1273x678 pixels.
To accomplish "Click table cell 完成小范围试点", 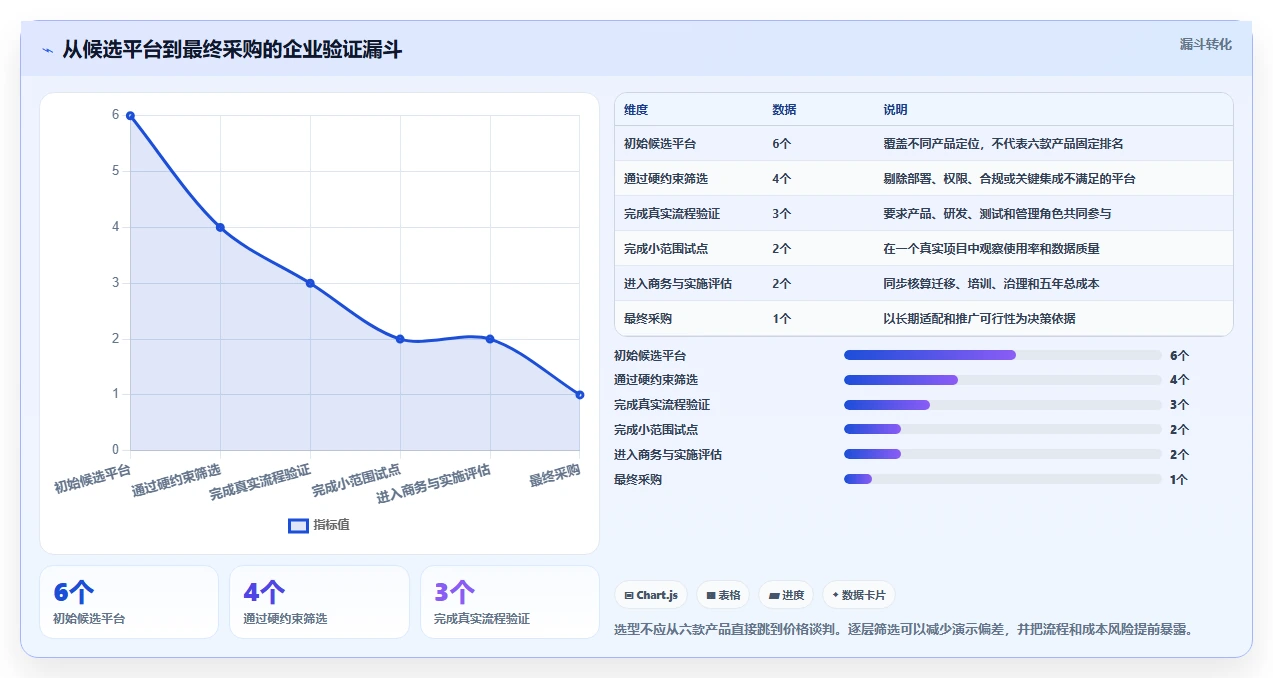I will pyautogui.click(x=666, y=249).
